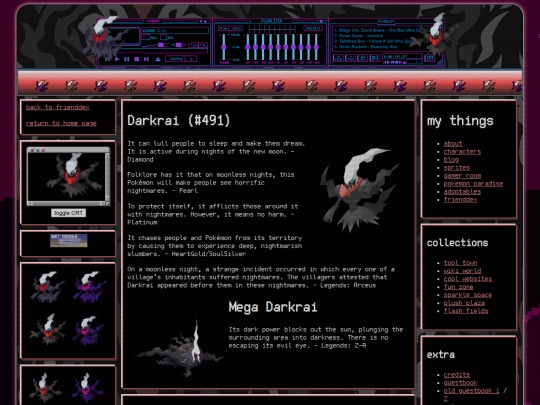540x405 pixels.
Task: Click the first Darkrai sprite in the top sprite box
Action: coord(47,287)
